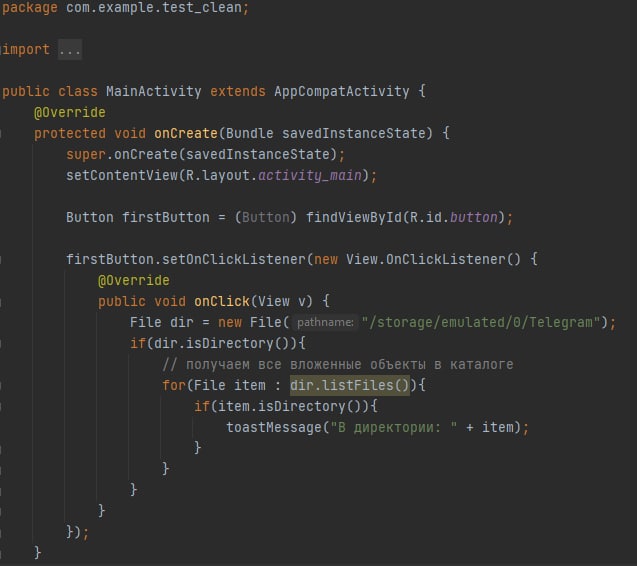The width and height of the screenshot is (637, 566).
Task: Click setOnClickListener method call
Action: pos(234,259)
